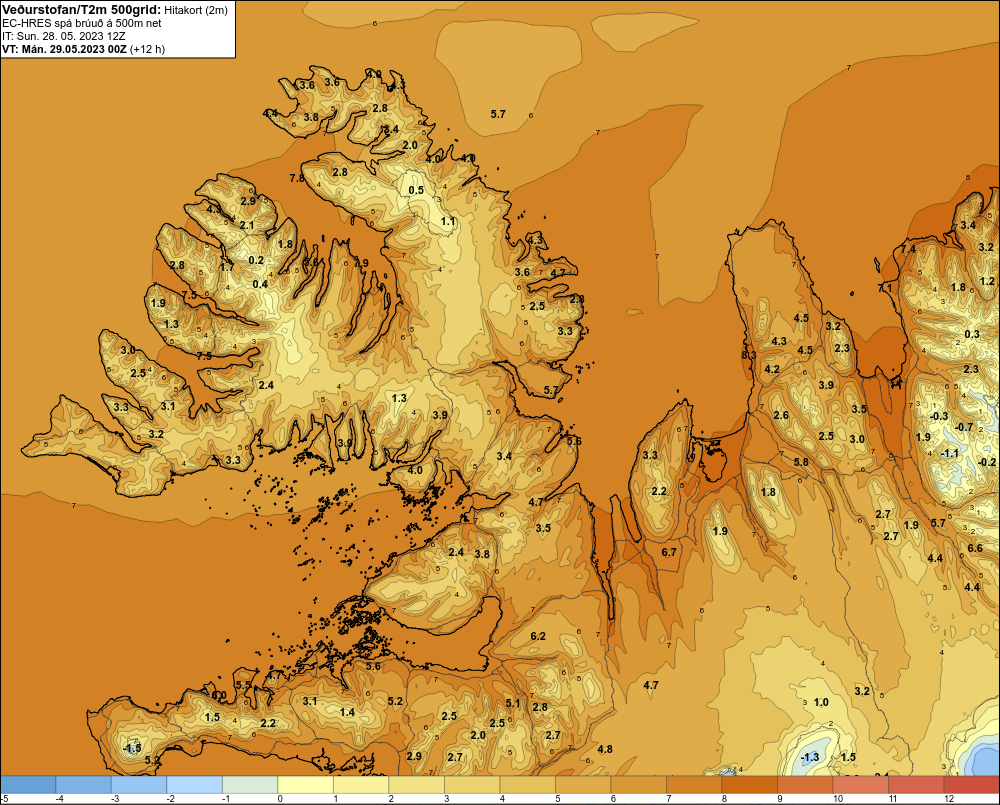The height and width of the screenshot is (805, 1000).
Task: Click the 7.4 temperature value
Action: coord(908,249)
